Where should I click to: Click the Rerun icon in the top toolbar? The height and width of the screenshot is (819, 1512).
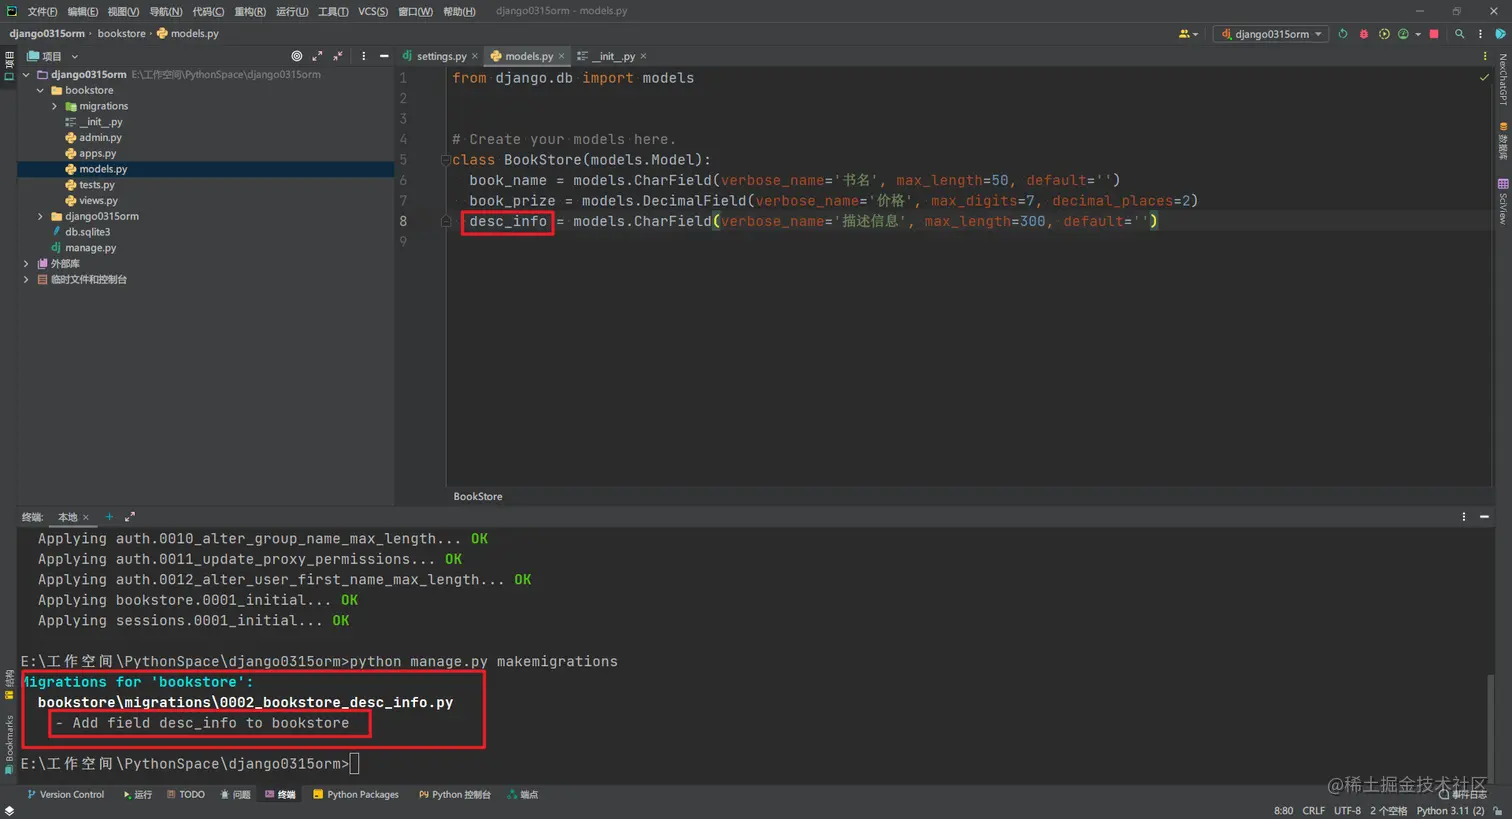(x=1343, y=34)
